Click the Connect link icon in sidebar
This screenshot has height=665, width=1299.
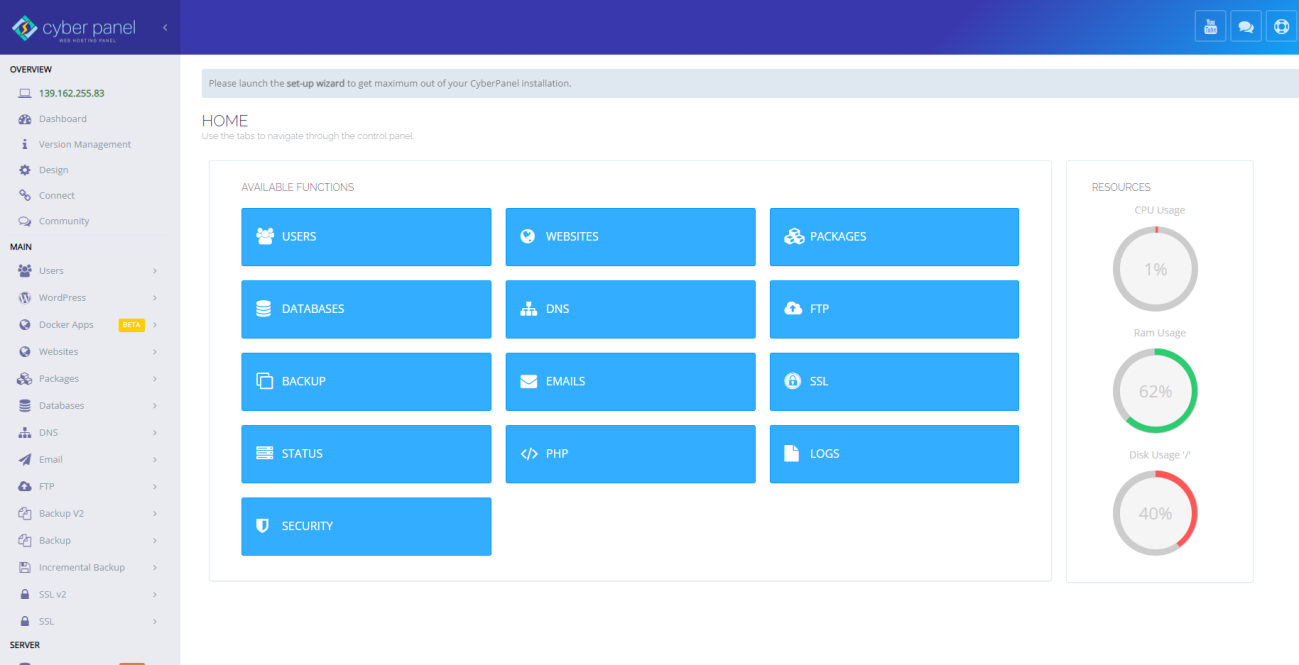click(x=25, y=195)
